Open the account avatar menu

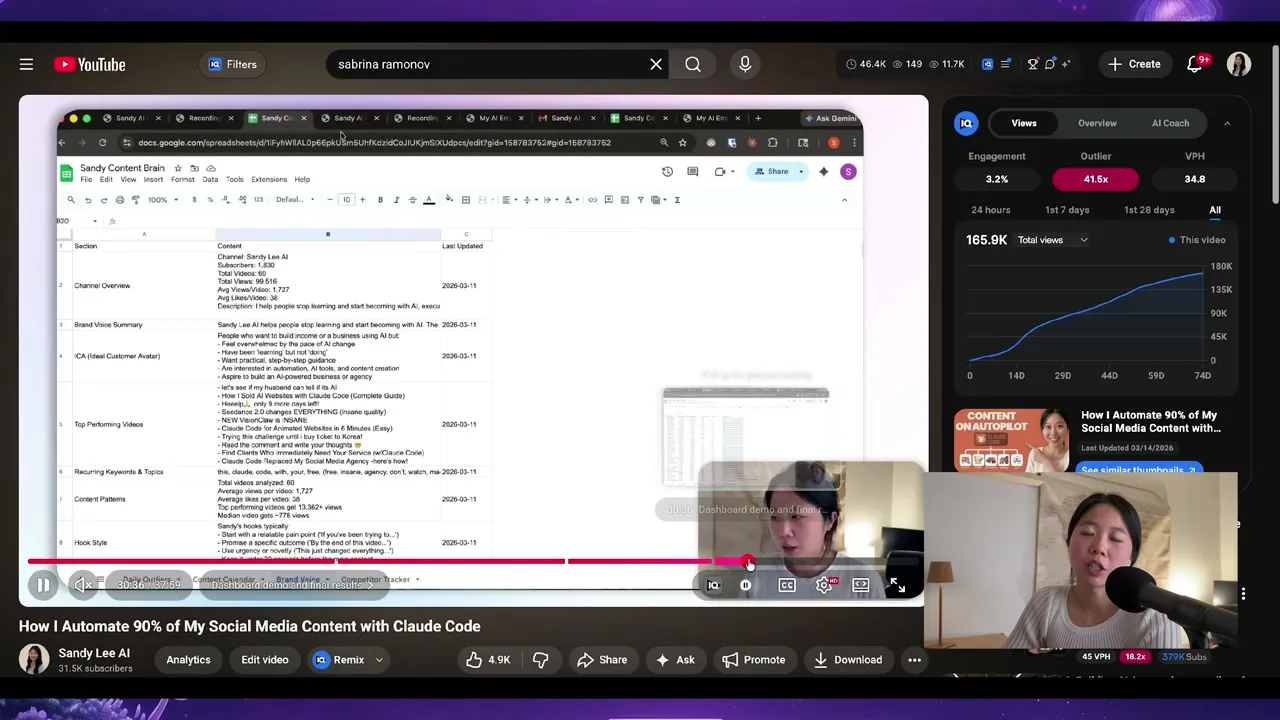tap(1239, 64)
